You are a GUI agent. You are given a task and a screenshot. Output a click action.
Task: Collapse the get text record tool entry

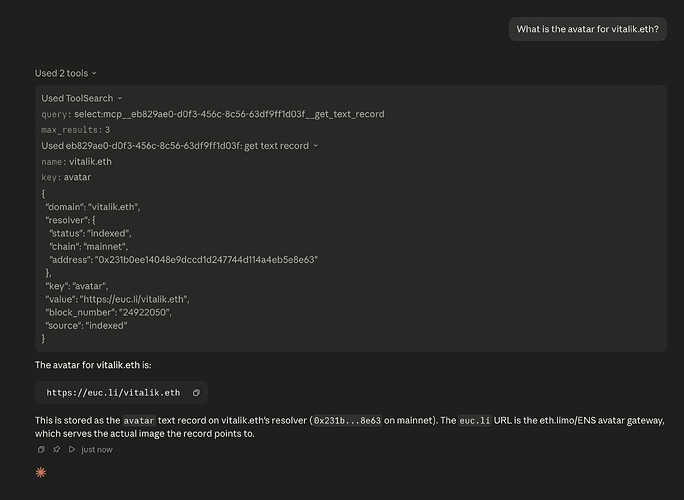click(180, 146)
